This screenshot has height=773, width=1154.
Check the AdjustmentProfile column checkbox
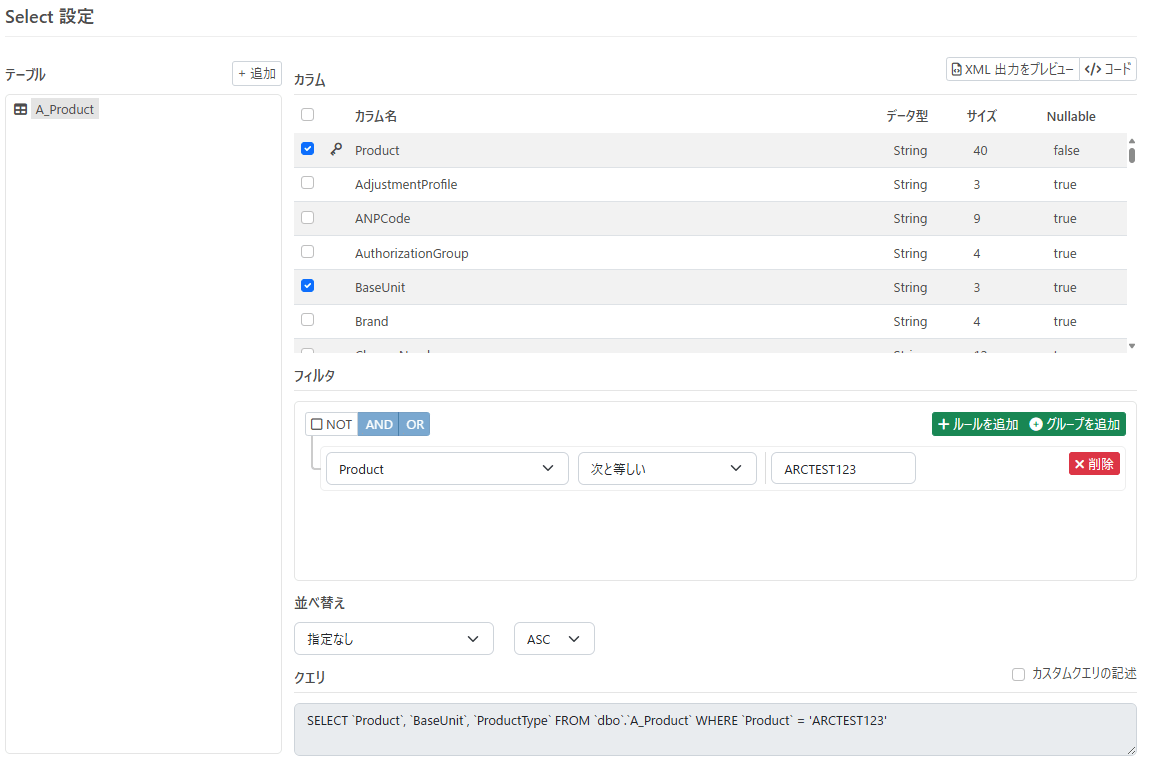point(308,183)
